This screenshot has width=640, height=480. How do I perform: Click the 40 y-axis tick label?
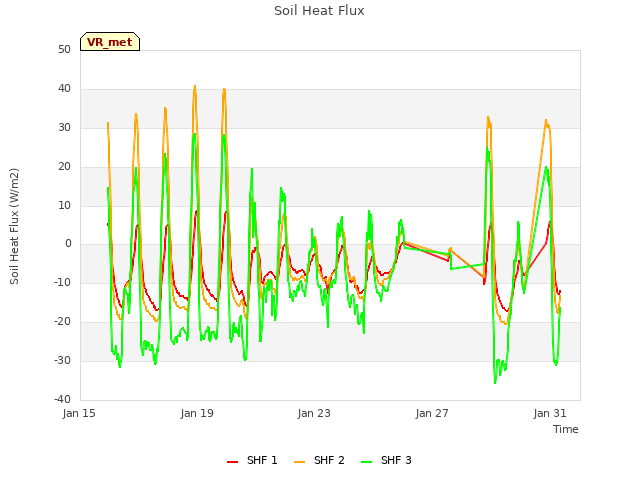[64, 89]
